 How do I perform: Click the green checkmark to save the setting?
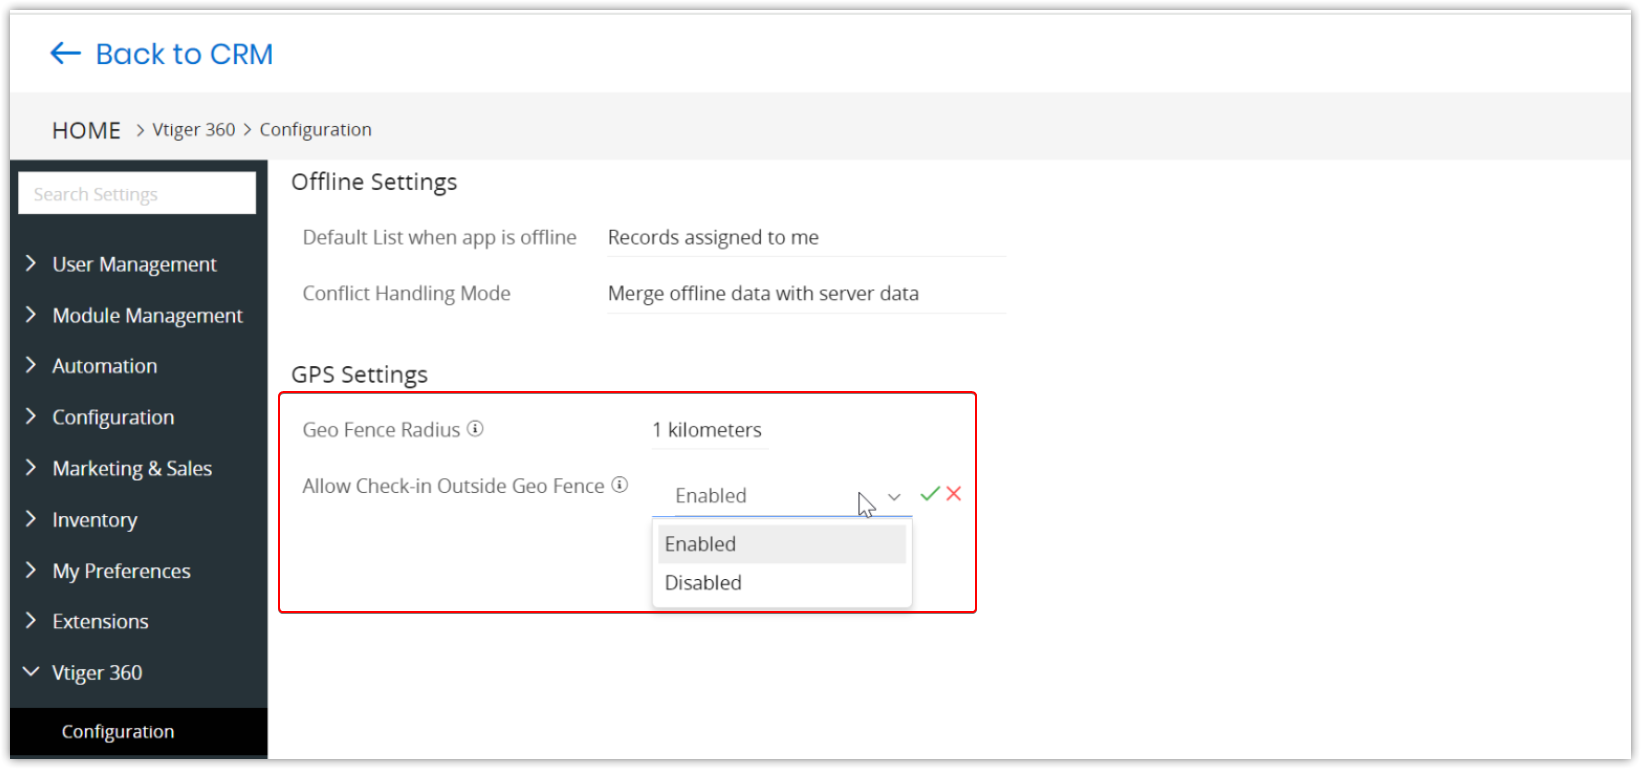[x=930, y=494]
